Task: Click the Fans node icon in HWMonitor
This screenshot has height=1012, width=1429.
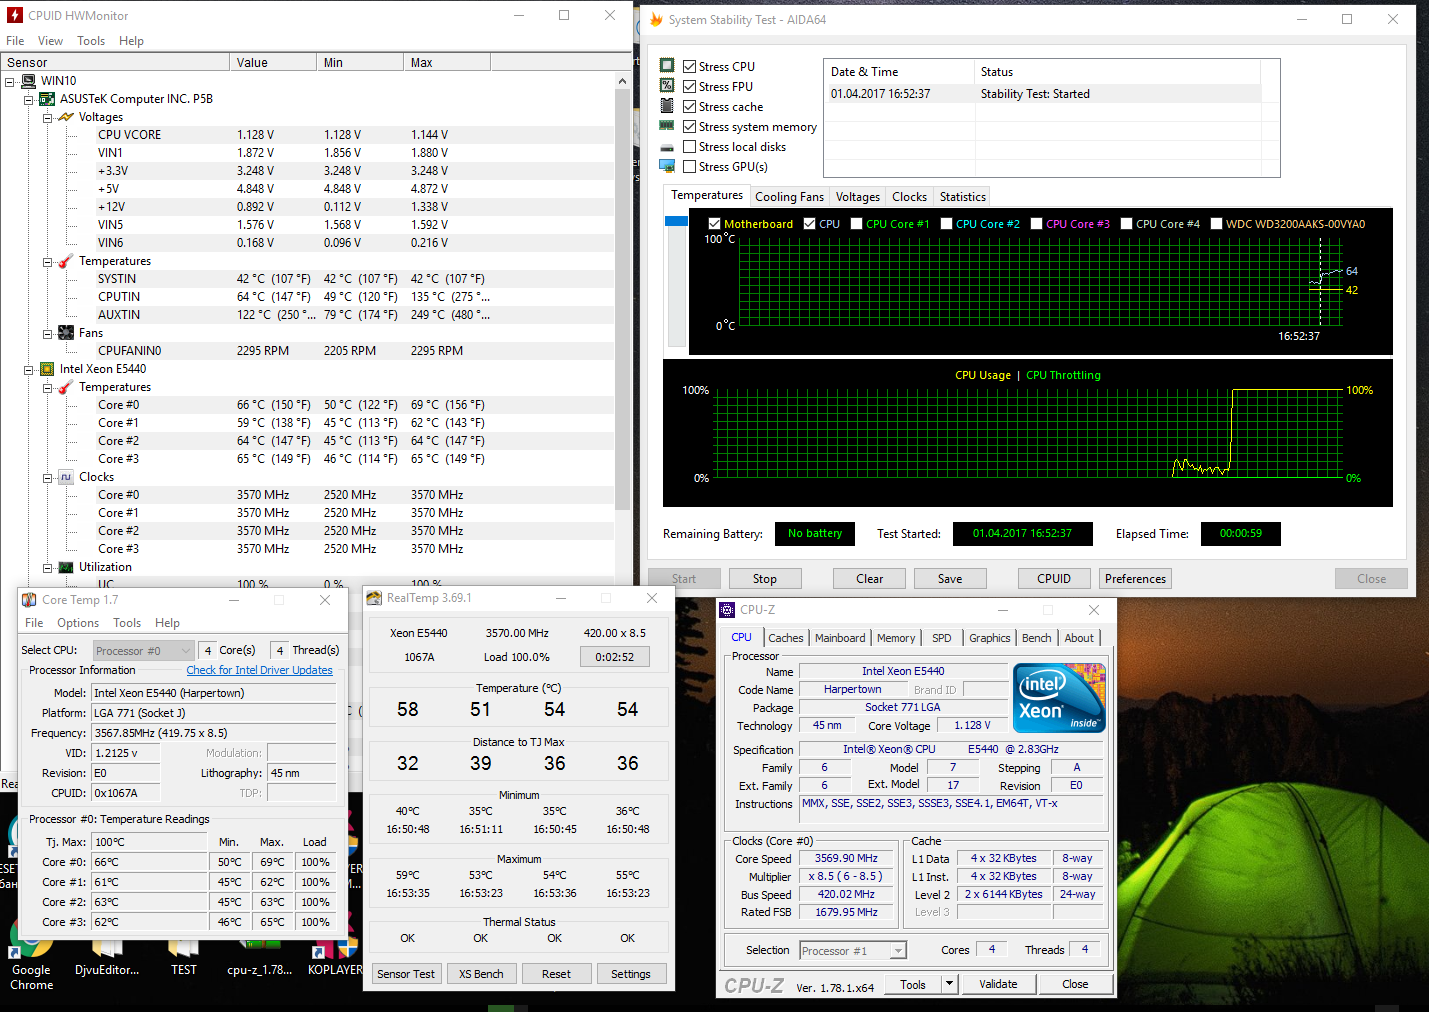Action: point(66,333)
